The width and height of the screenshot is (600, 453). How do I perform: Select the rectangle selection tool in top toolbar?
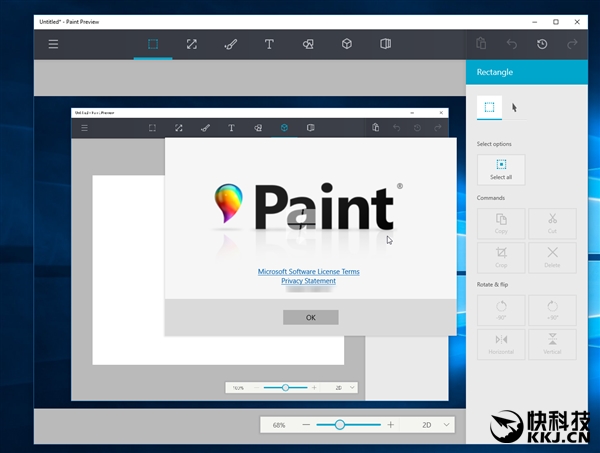click(x=153, y=44)
